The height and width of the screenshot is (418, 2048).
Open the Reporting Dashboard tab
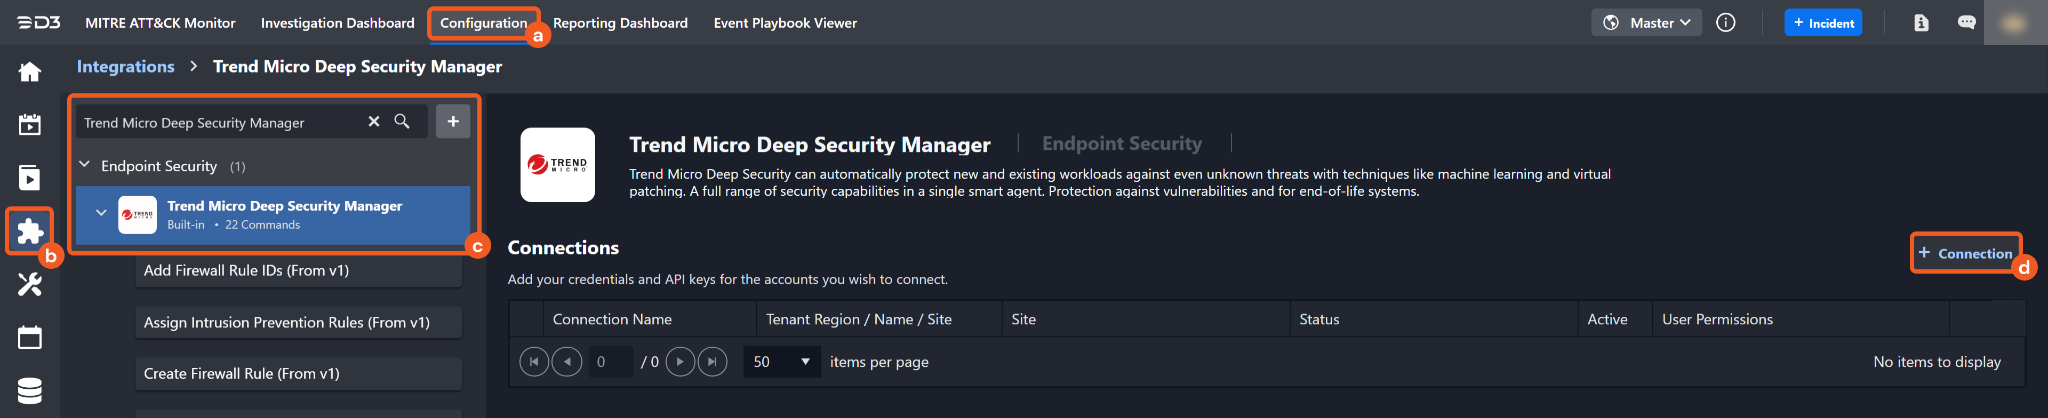pyautogui.click(x=620, y=23)
